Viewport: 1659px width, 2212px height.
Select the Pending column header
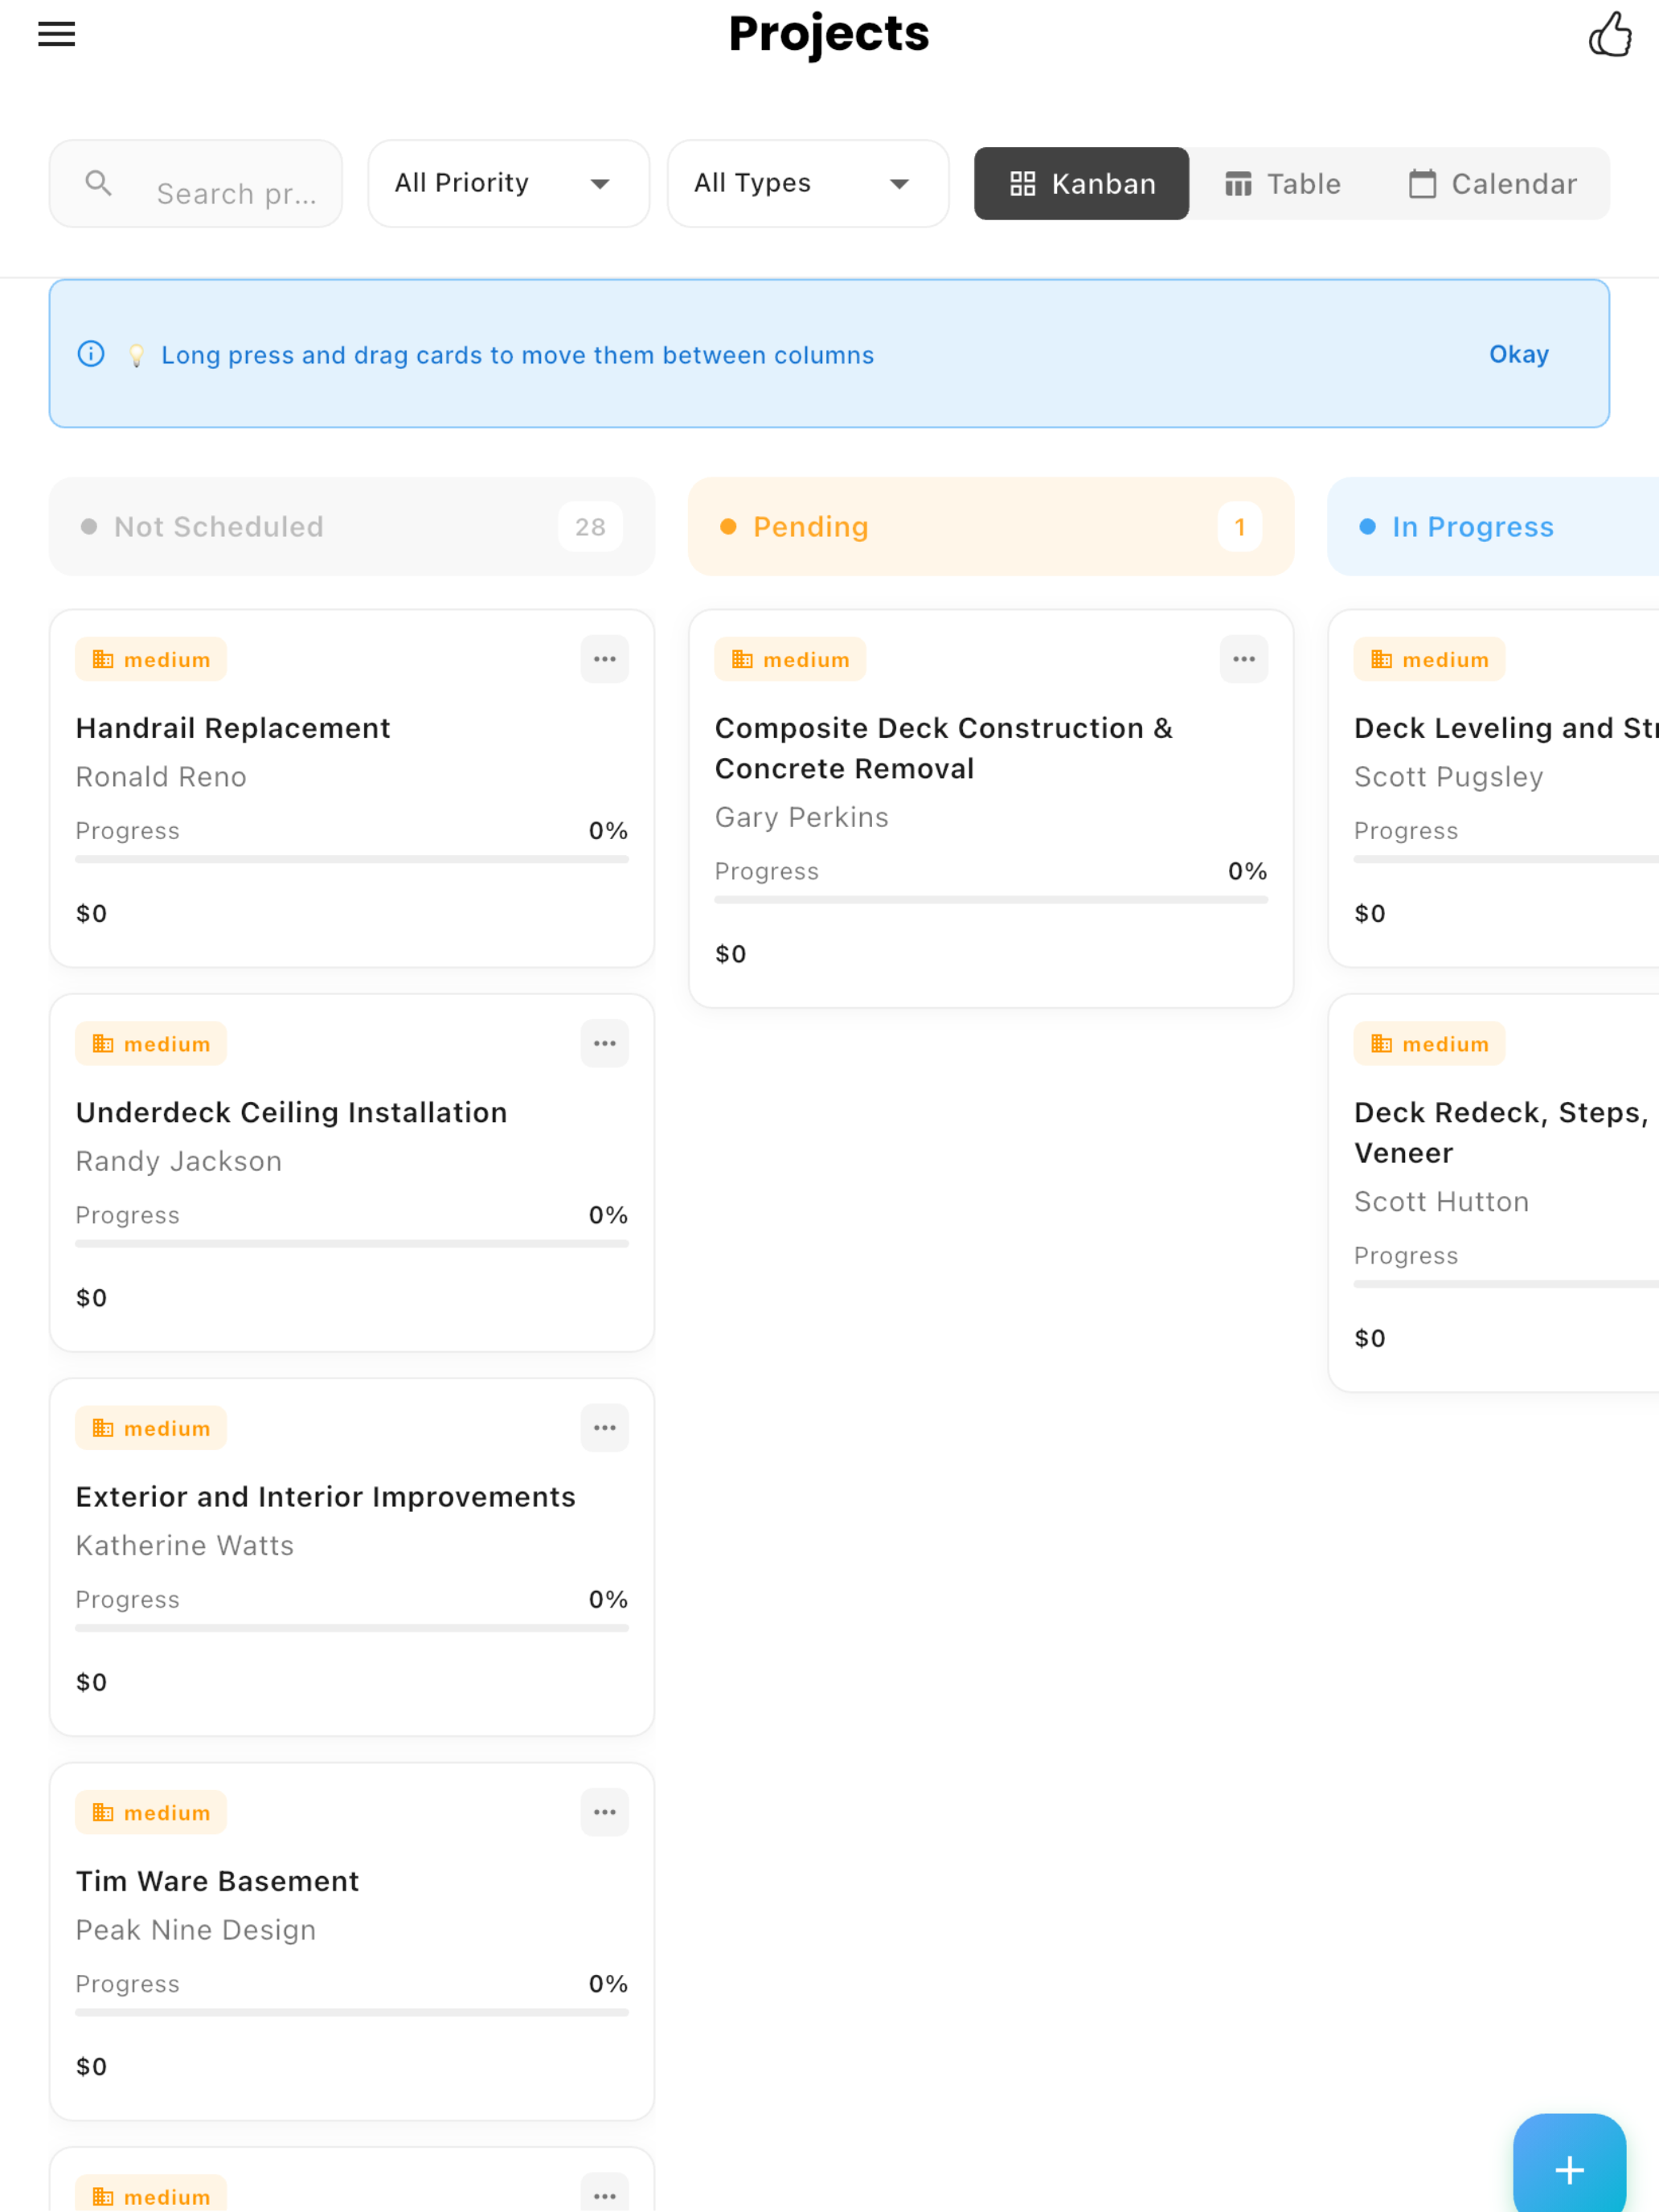click(x=991, y=526)
